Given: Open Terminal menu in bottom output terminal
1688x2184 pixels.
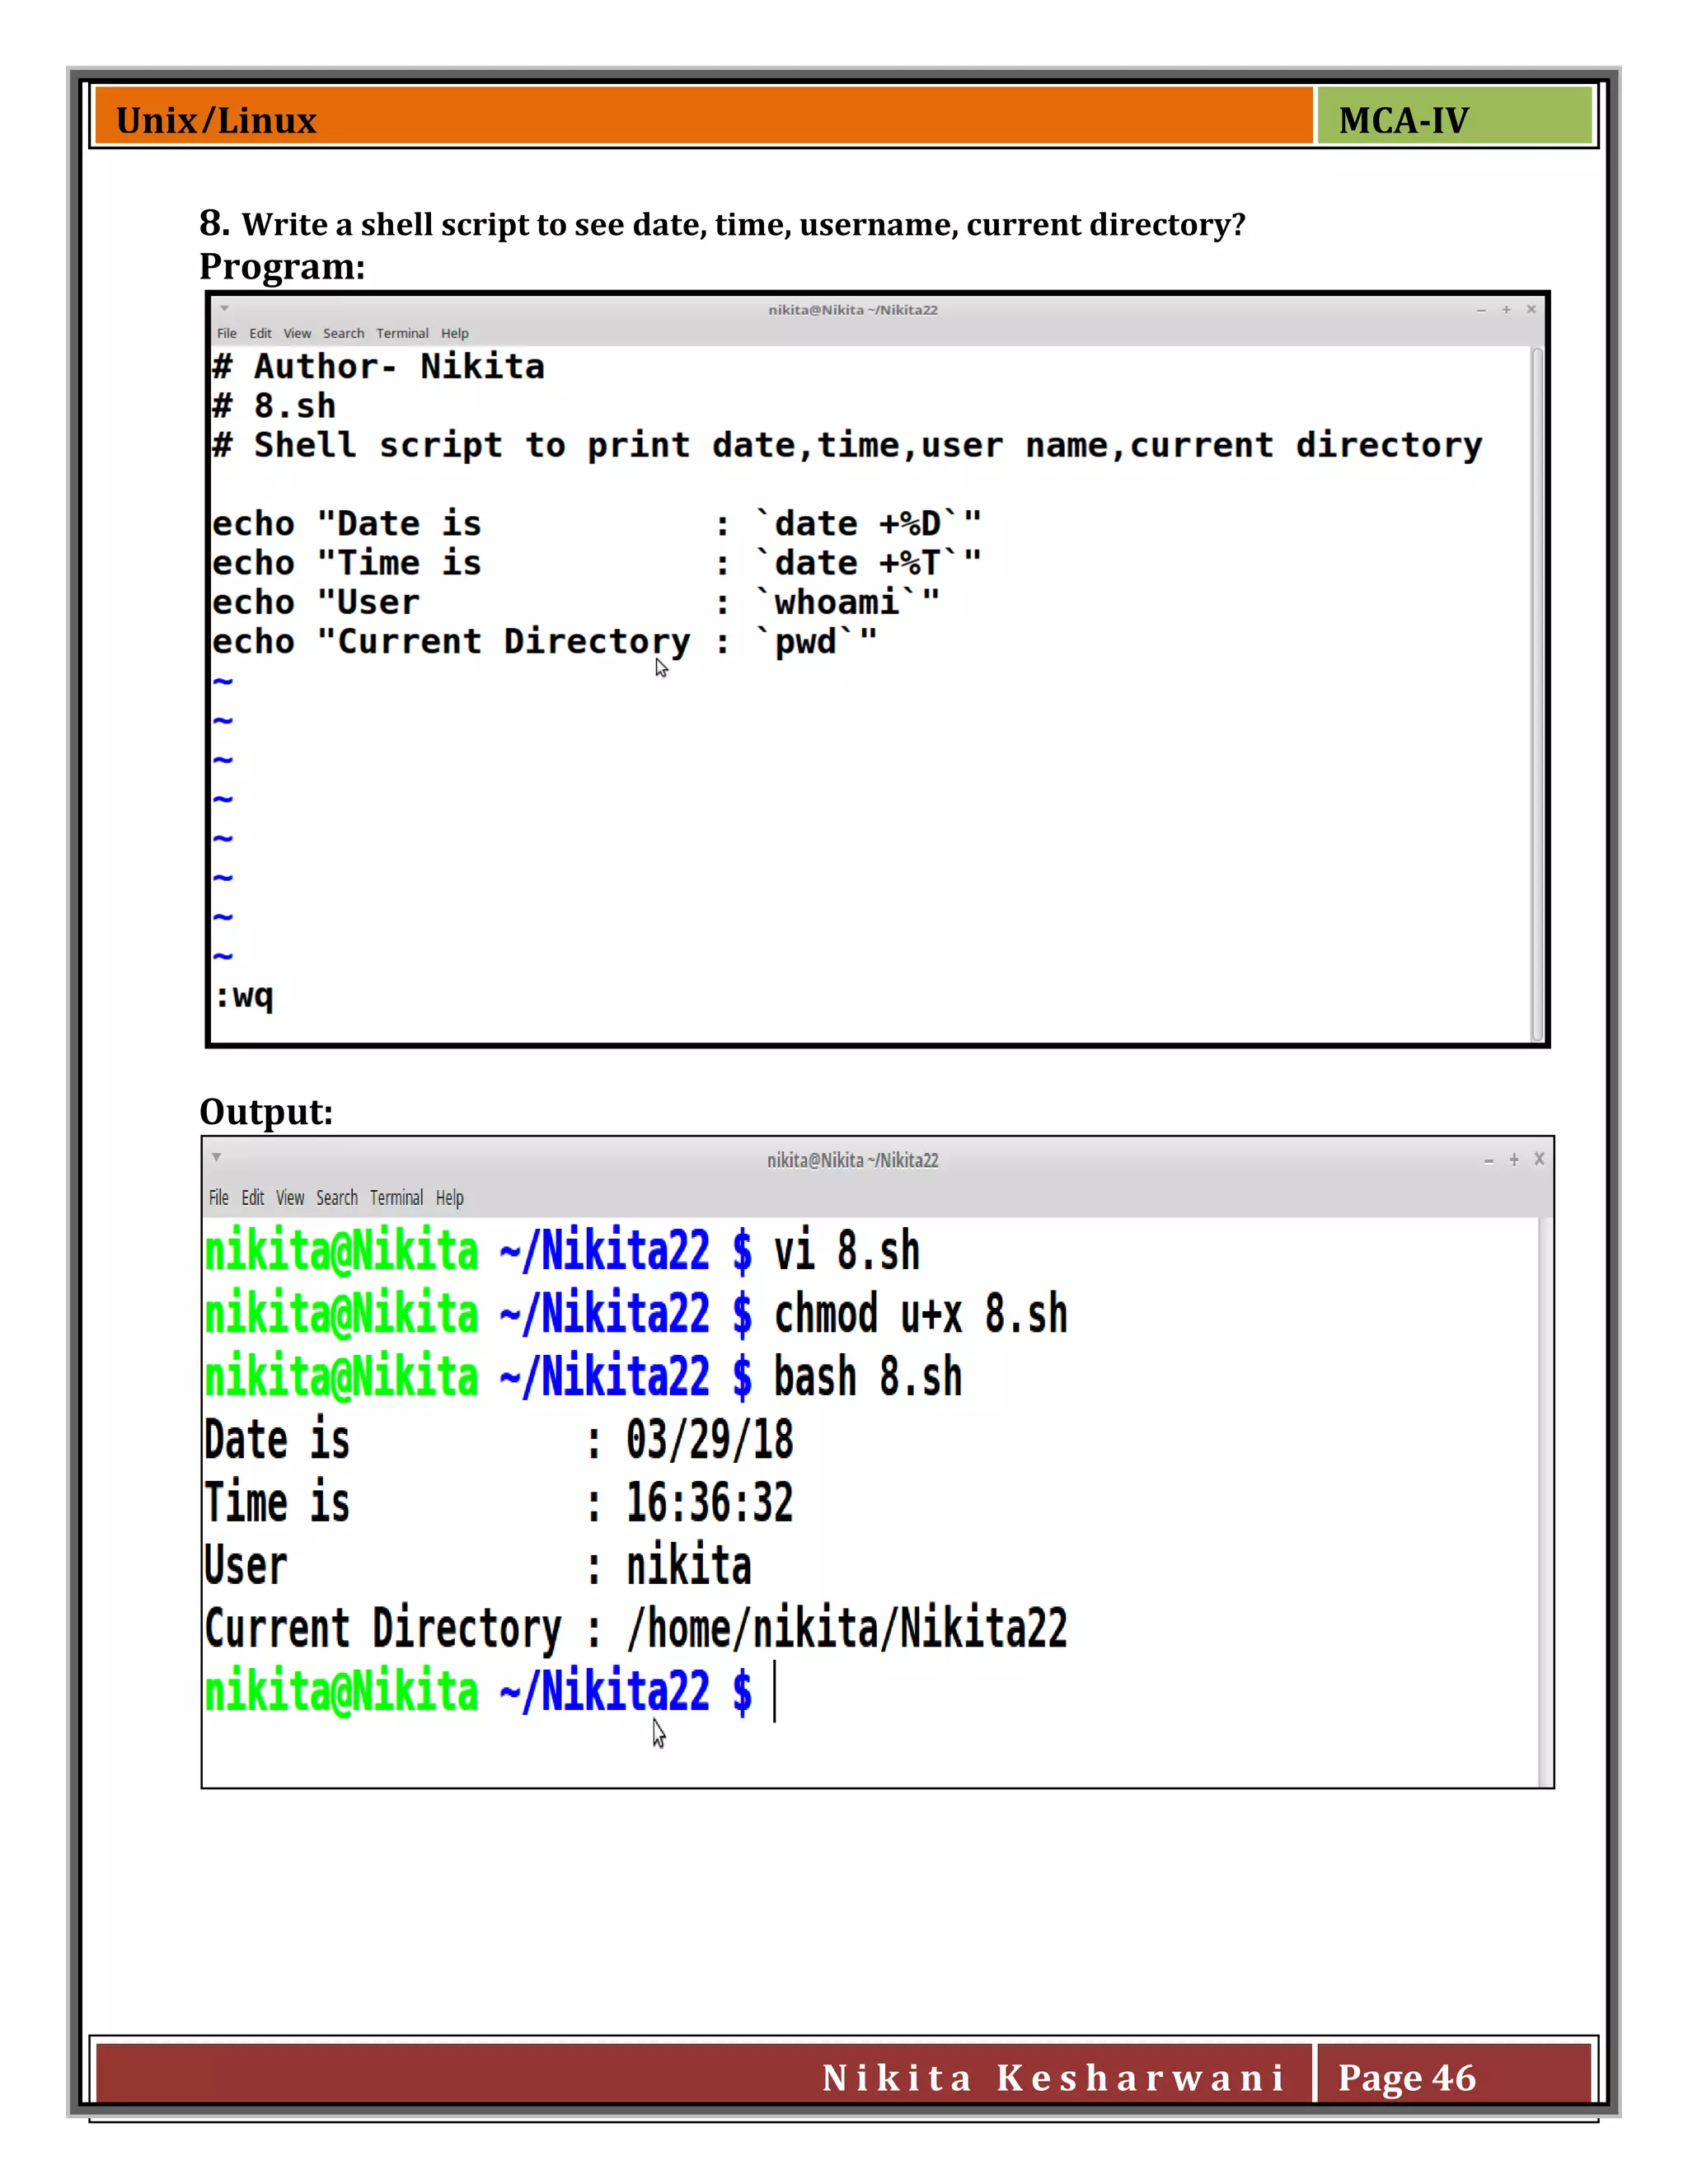Looking at the screenshot, I should [396, 1197].
